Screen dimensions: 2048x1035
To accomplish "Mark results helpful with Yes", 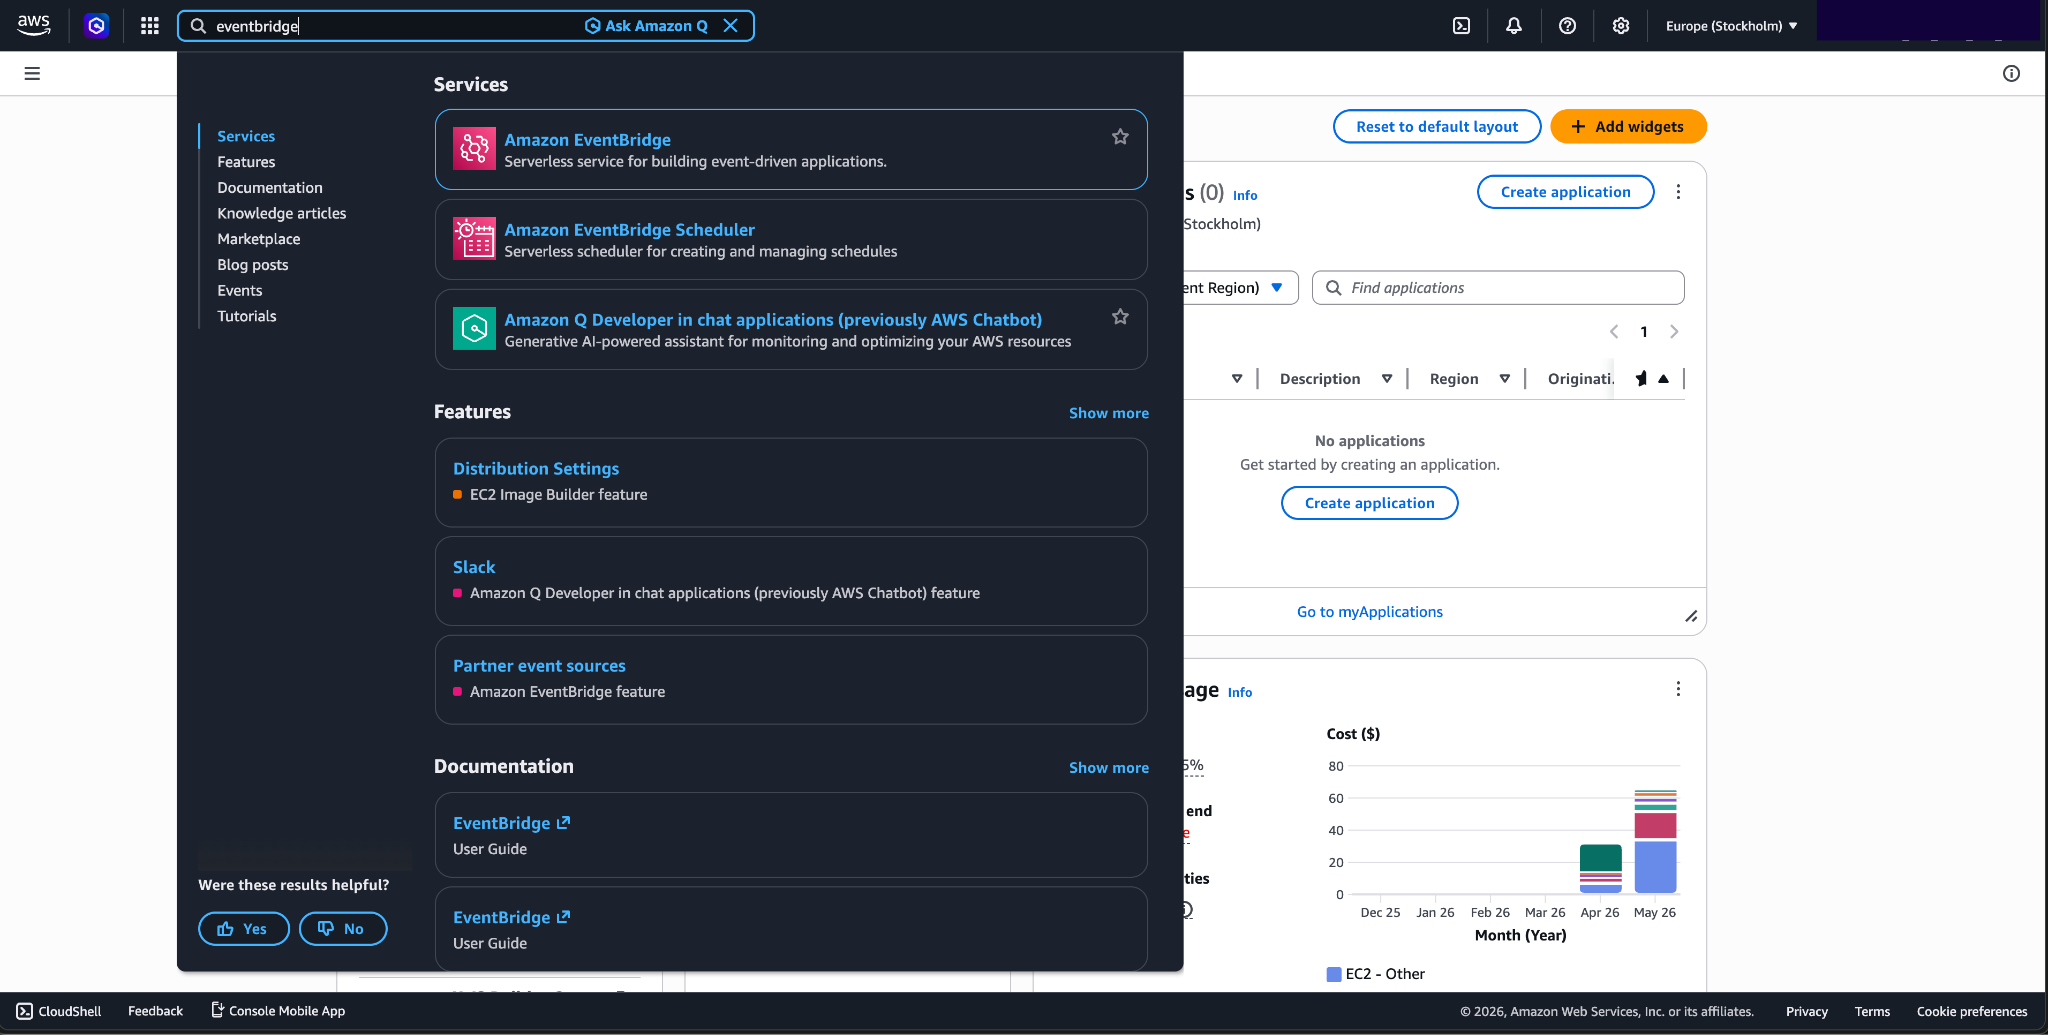I will point(244,929).
